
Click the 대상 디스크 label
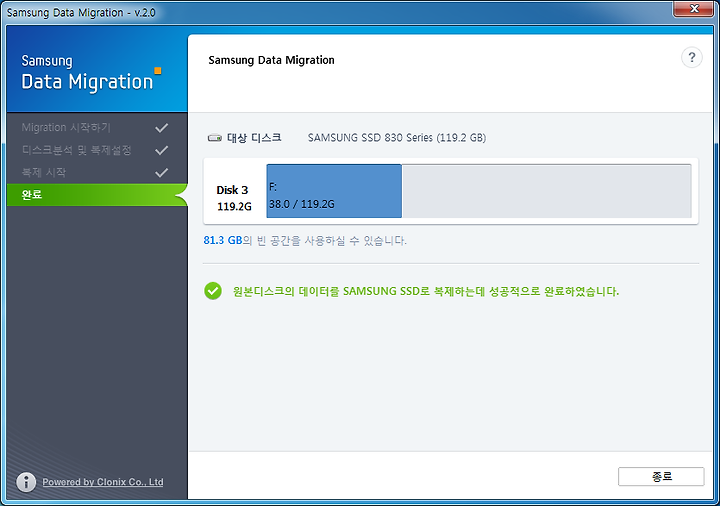click(254, 138)
